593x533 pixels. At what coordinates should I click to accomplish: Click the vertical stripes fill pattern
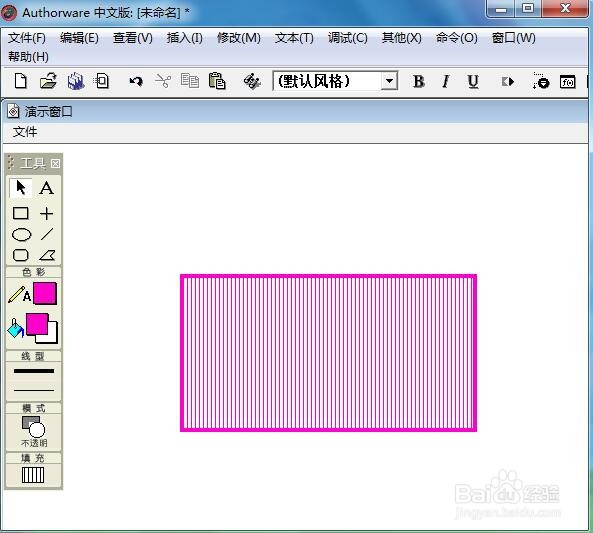[x=33, y=475]
